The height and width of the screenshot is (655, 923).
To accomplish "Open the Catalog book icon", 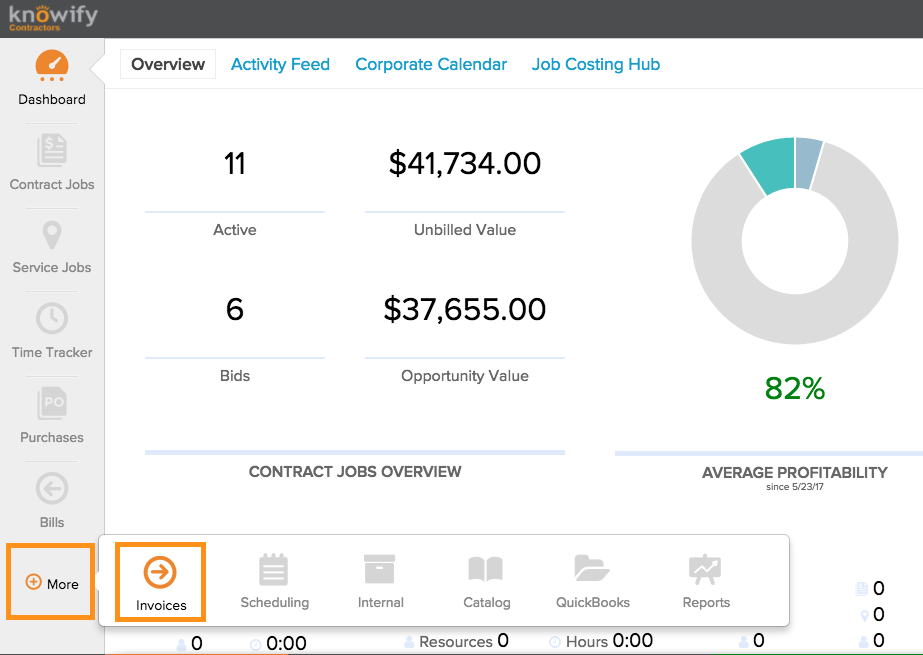I will tap(486, 569).
